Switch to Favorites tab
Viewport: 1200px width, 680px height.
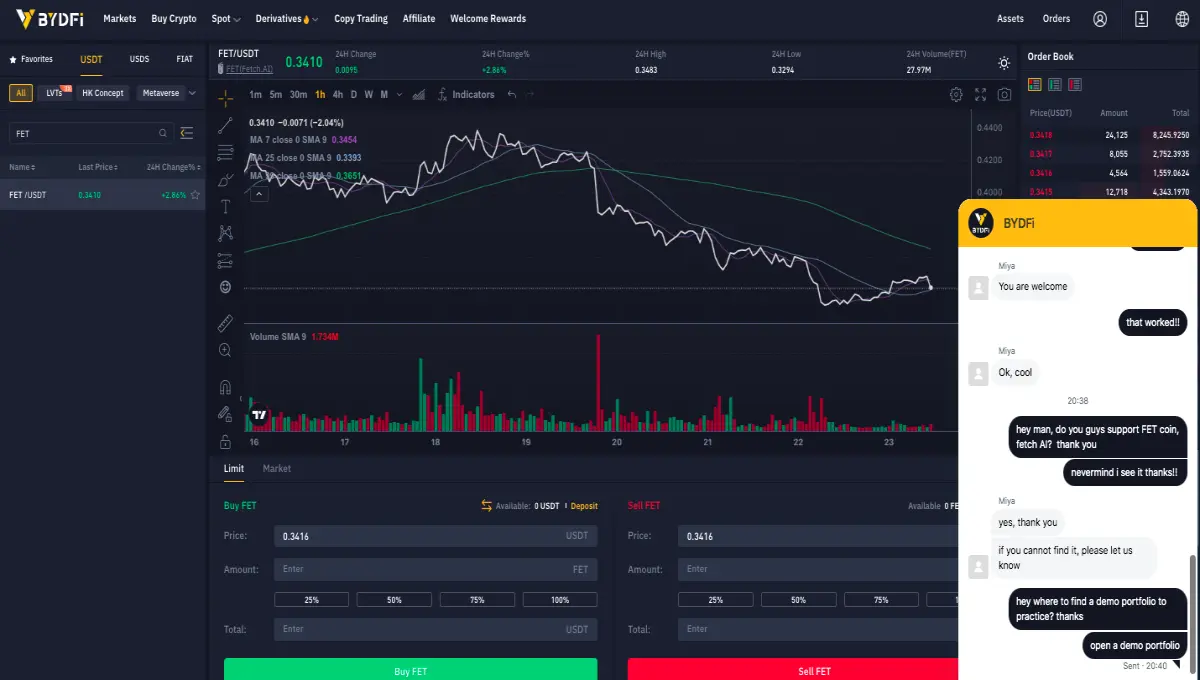(31, 59)
